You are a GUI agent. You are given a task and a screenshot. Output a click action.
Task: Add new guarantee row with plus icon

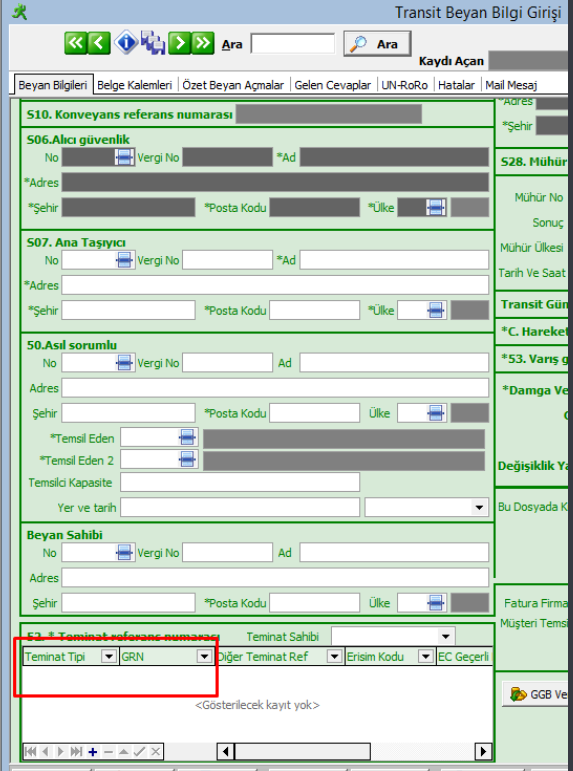93,751
